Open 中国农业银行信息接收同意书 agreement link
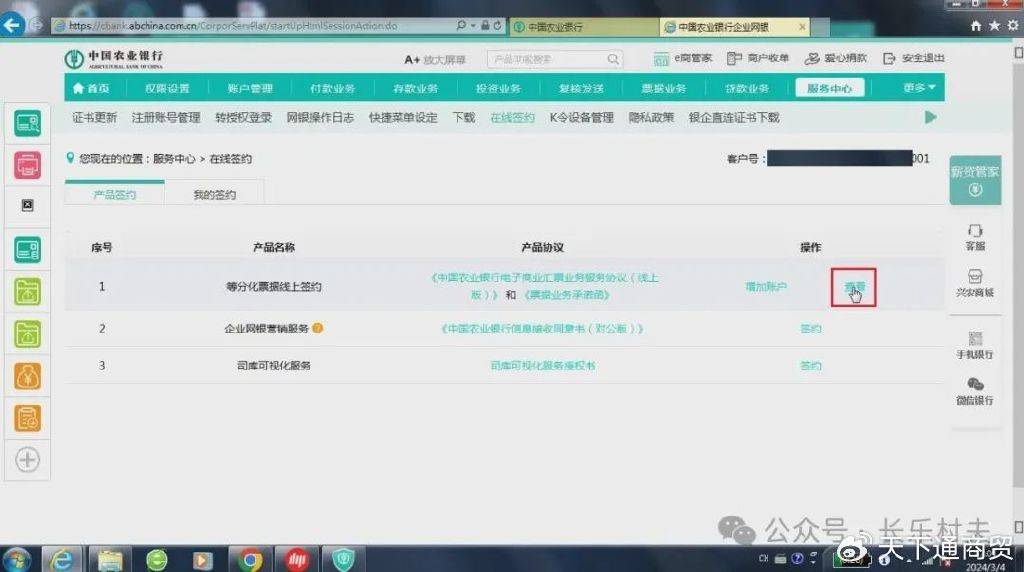The width and height of the screenshot is (1024, 572). 543,328
